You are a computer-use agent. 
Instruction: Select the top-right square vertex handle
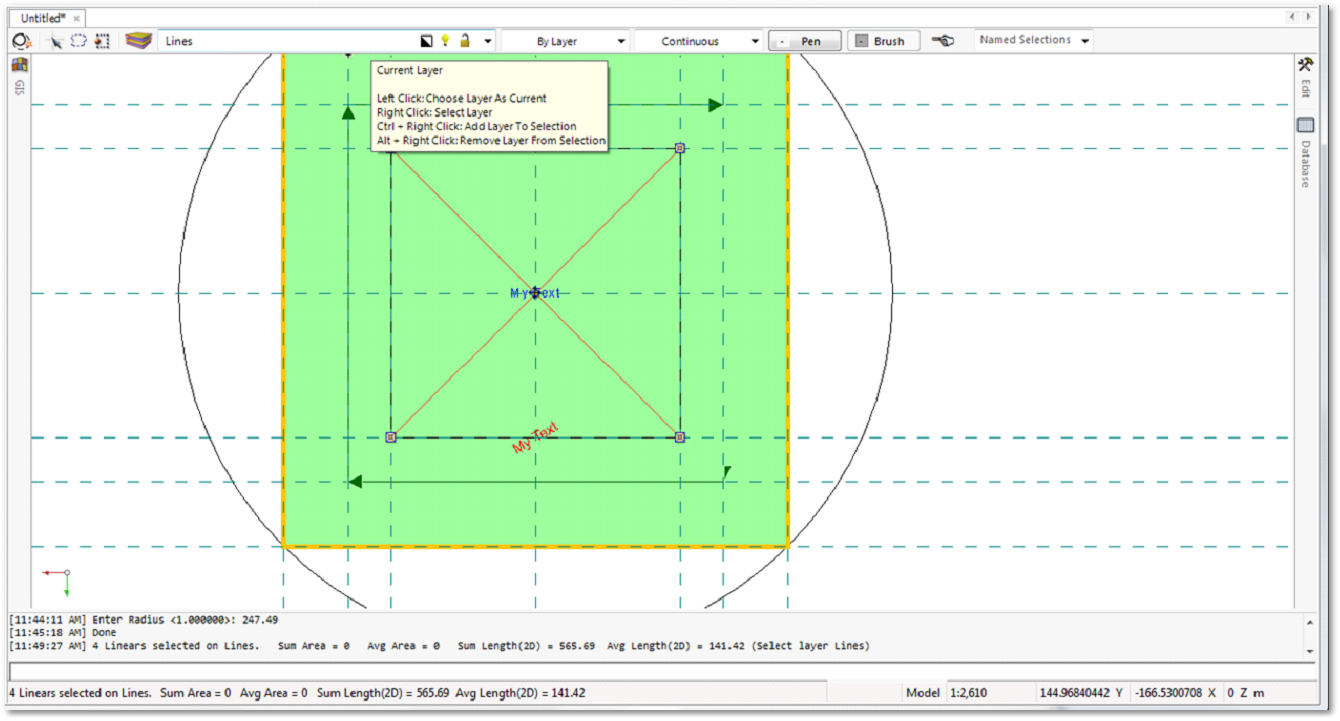[x=680, y=148]
